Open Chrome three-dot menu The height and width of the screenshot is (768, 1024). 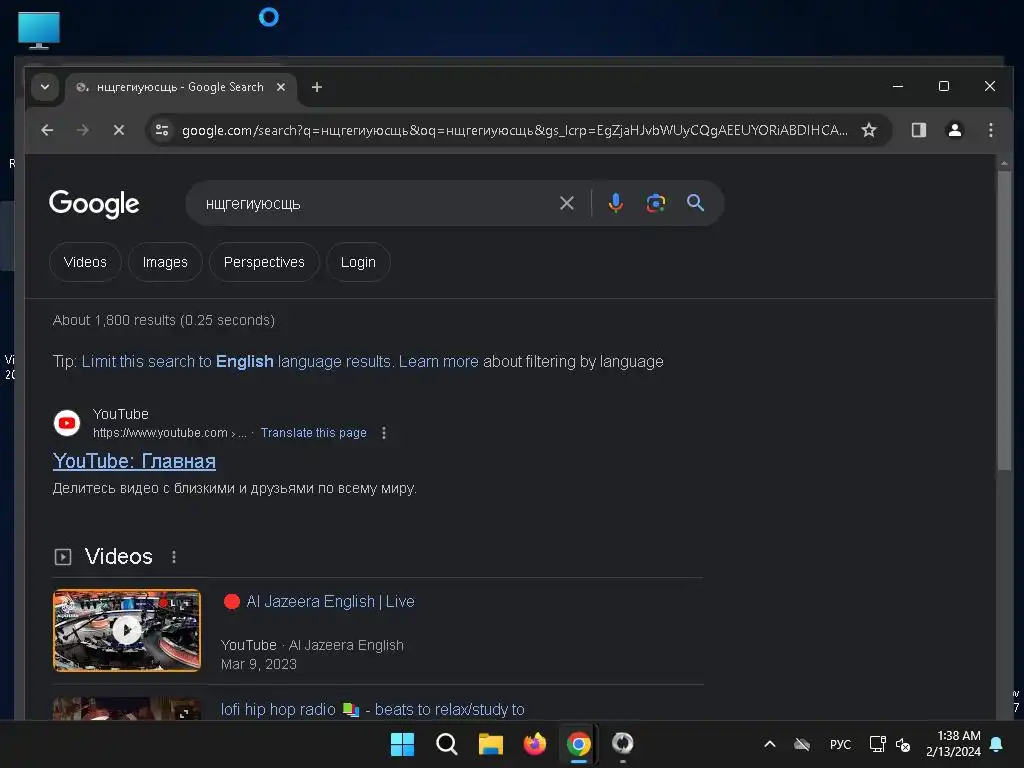pos(991,130)
